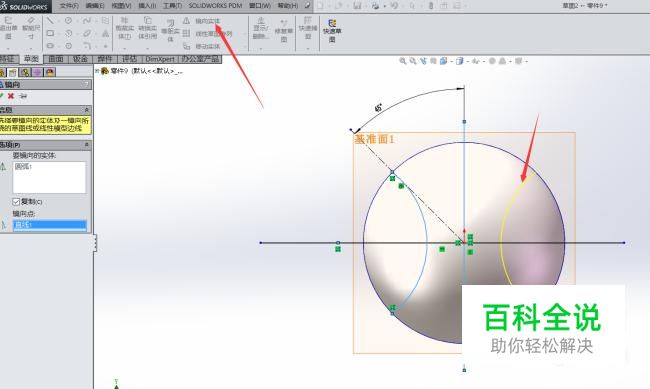Open dropdown under Display/Delete Relations
Viewport: 650px width, 389px height.
tap(261, 48)
